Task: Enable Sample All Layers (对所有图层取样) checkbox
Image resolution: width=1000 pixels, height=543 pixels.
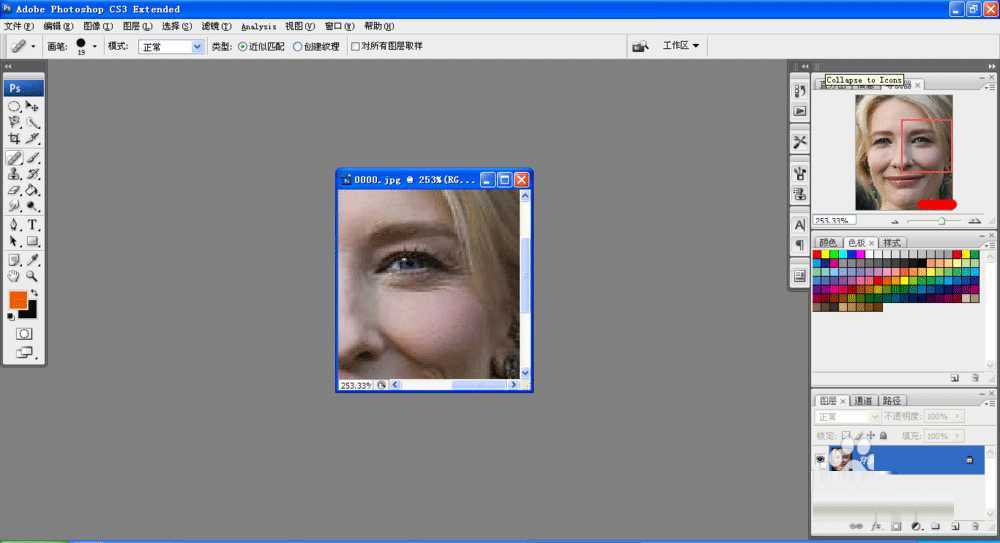Action: point(355,47)
